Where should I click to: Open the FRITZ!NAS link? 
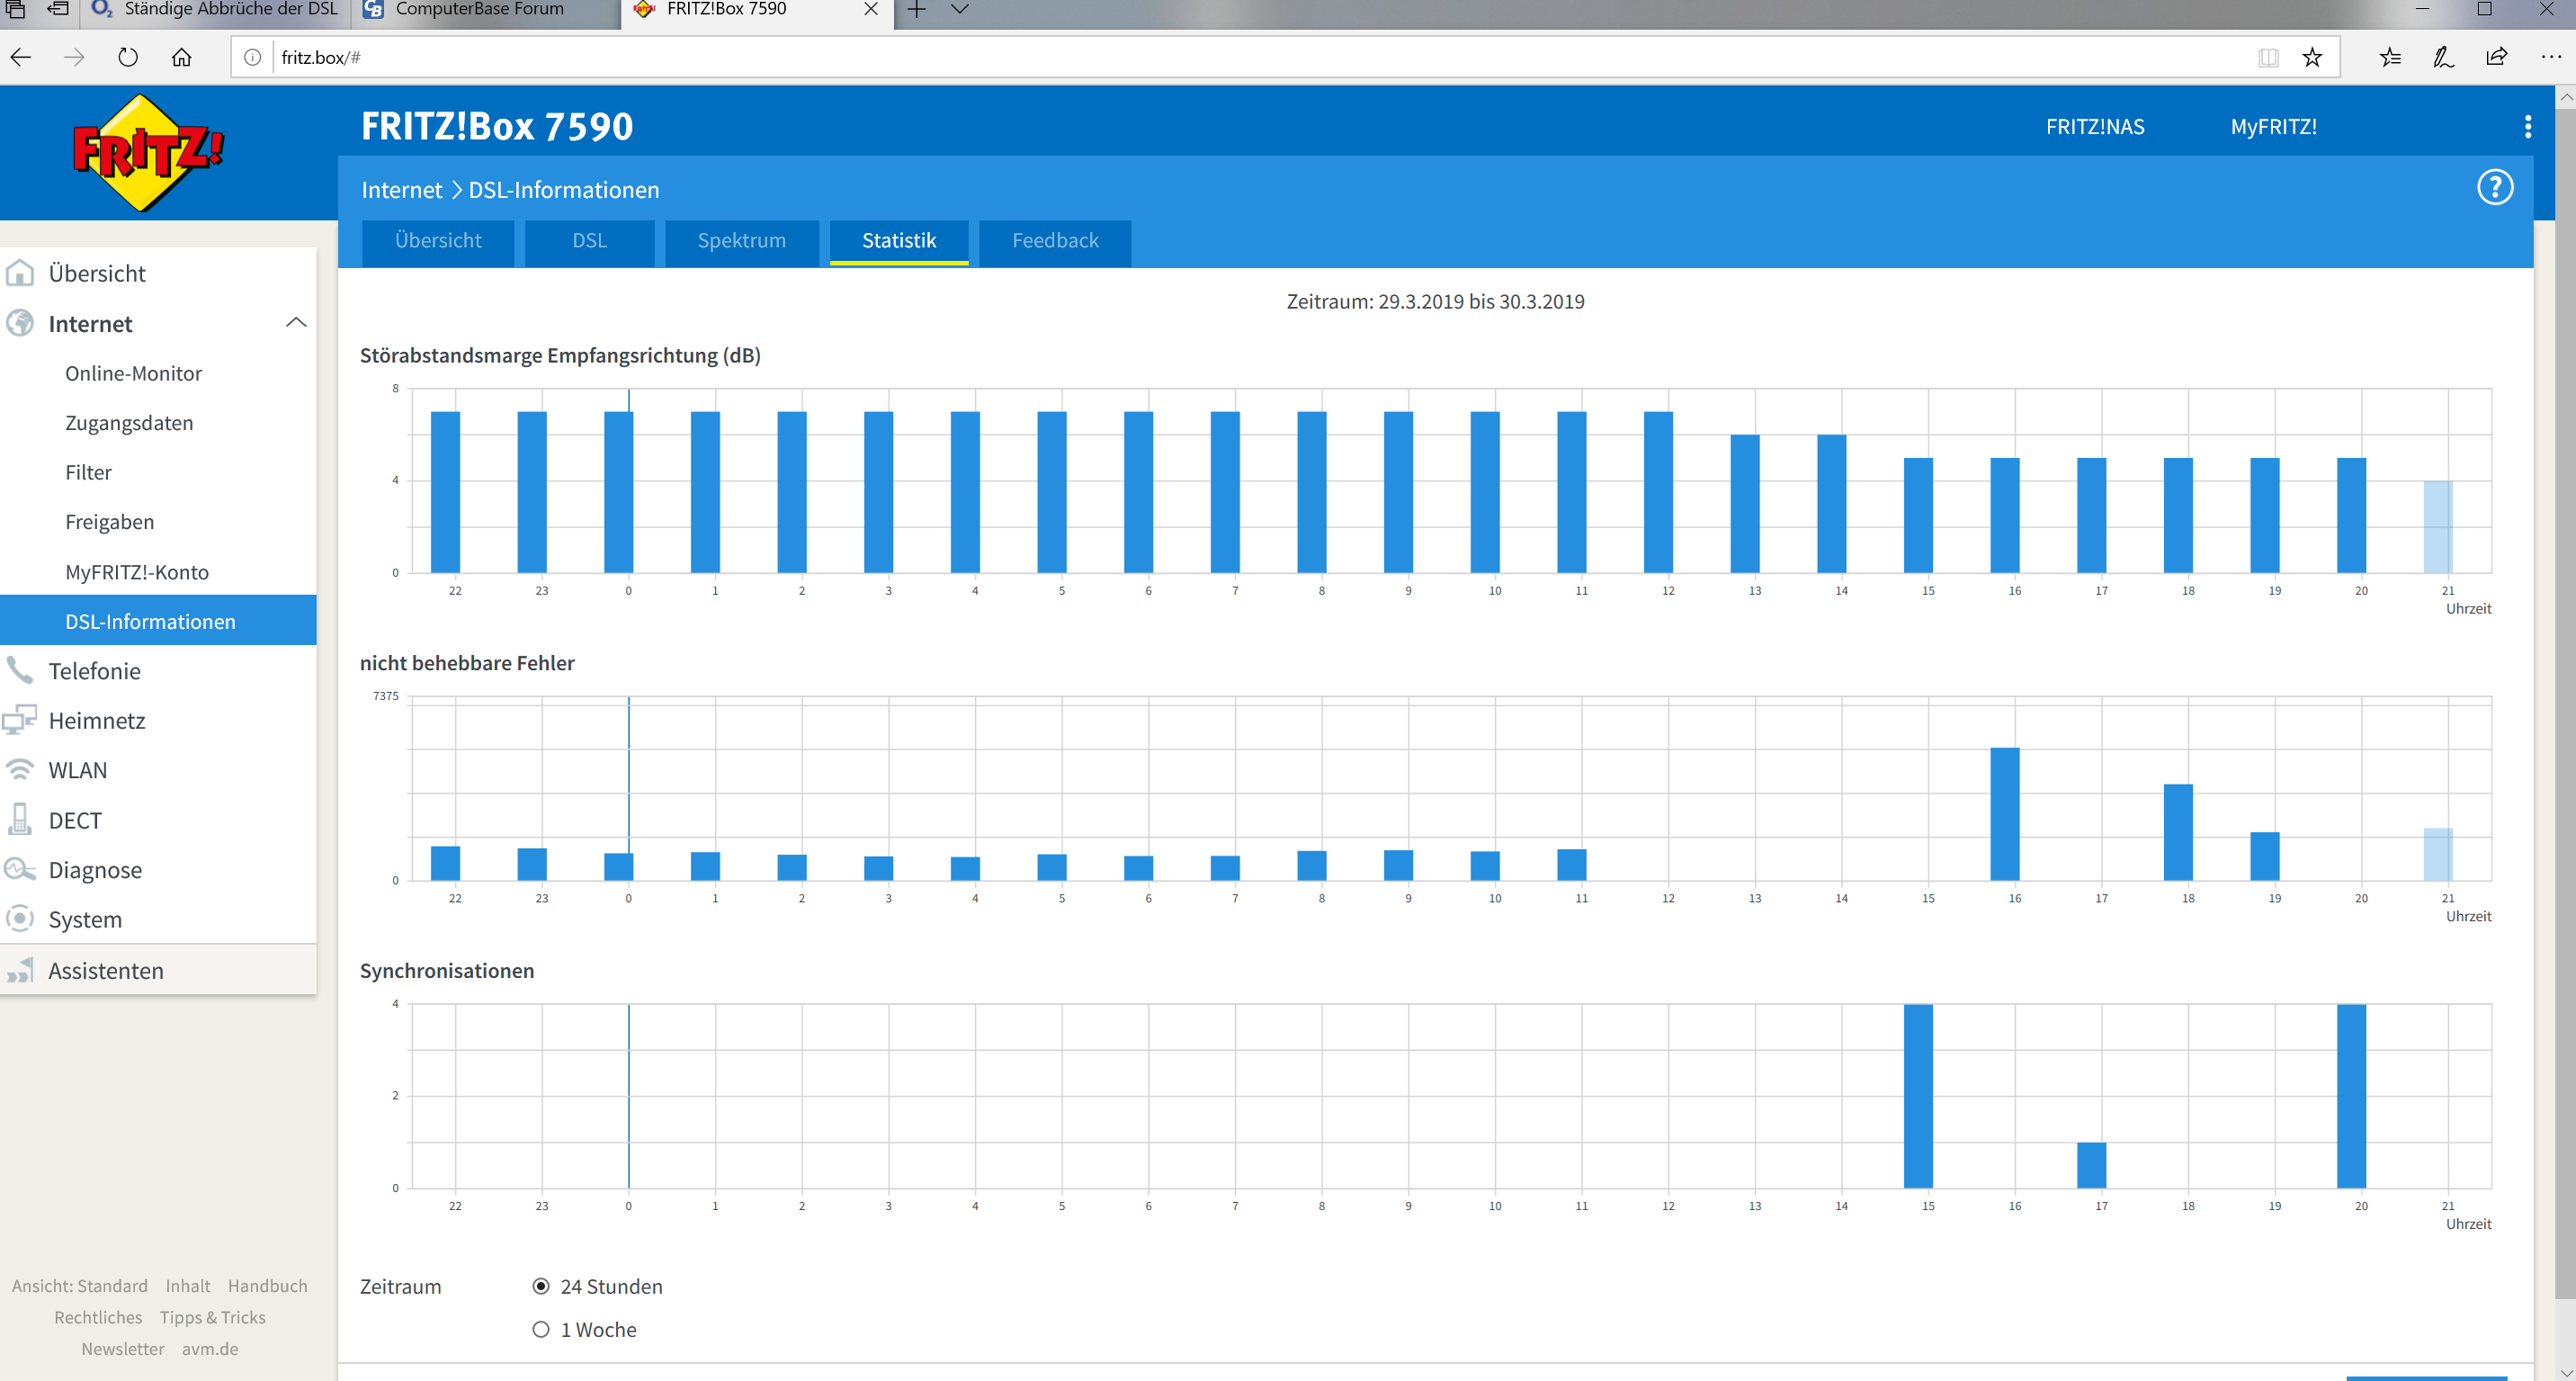tap(2094, 127)
